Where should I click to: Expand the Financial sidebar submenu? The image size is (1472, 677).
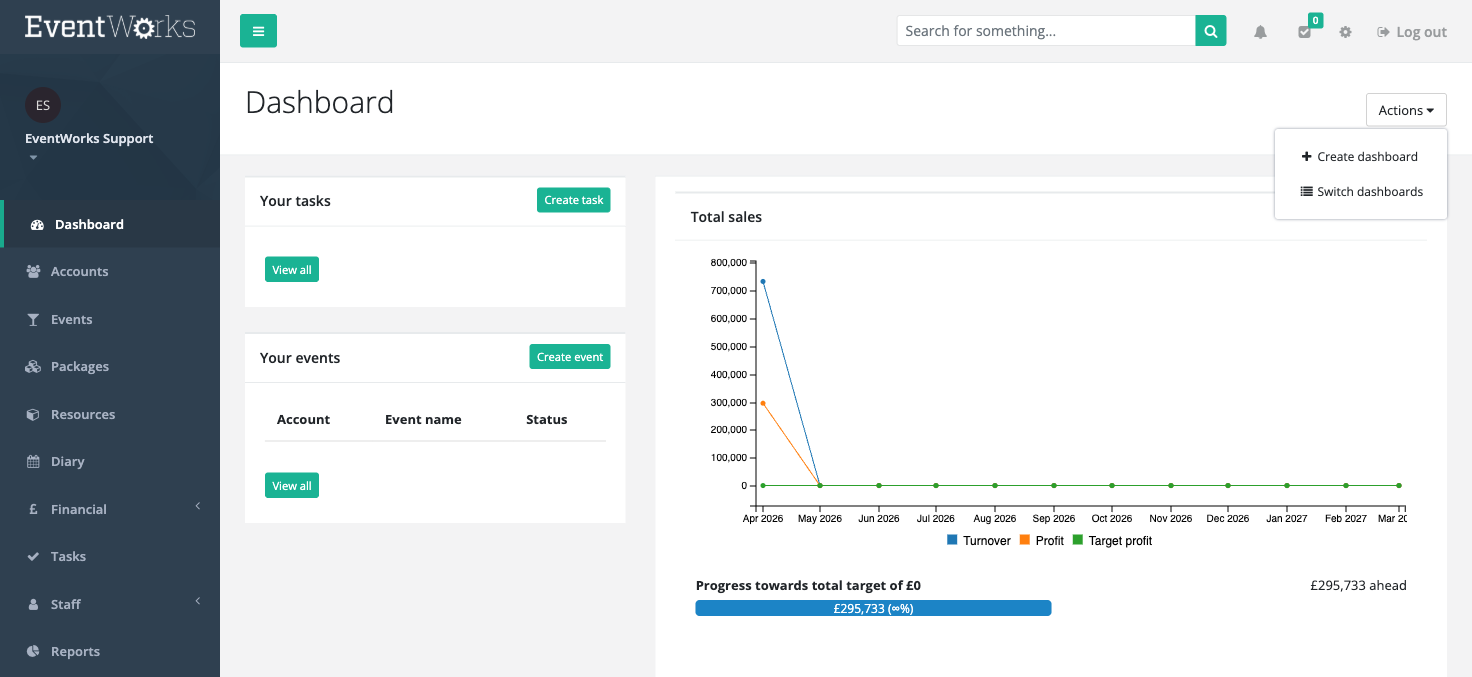coord(110,509)
